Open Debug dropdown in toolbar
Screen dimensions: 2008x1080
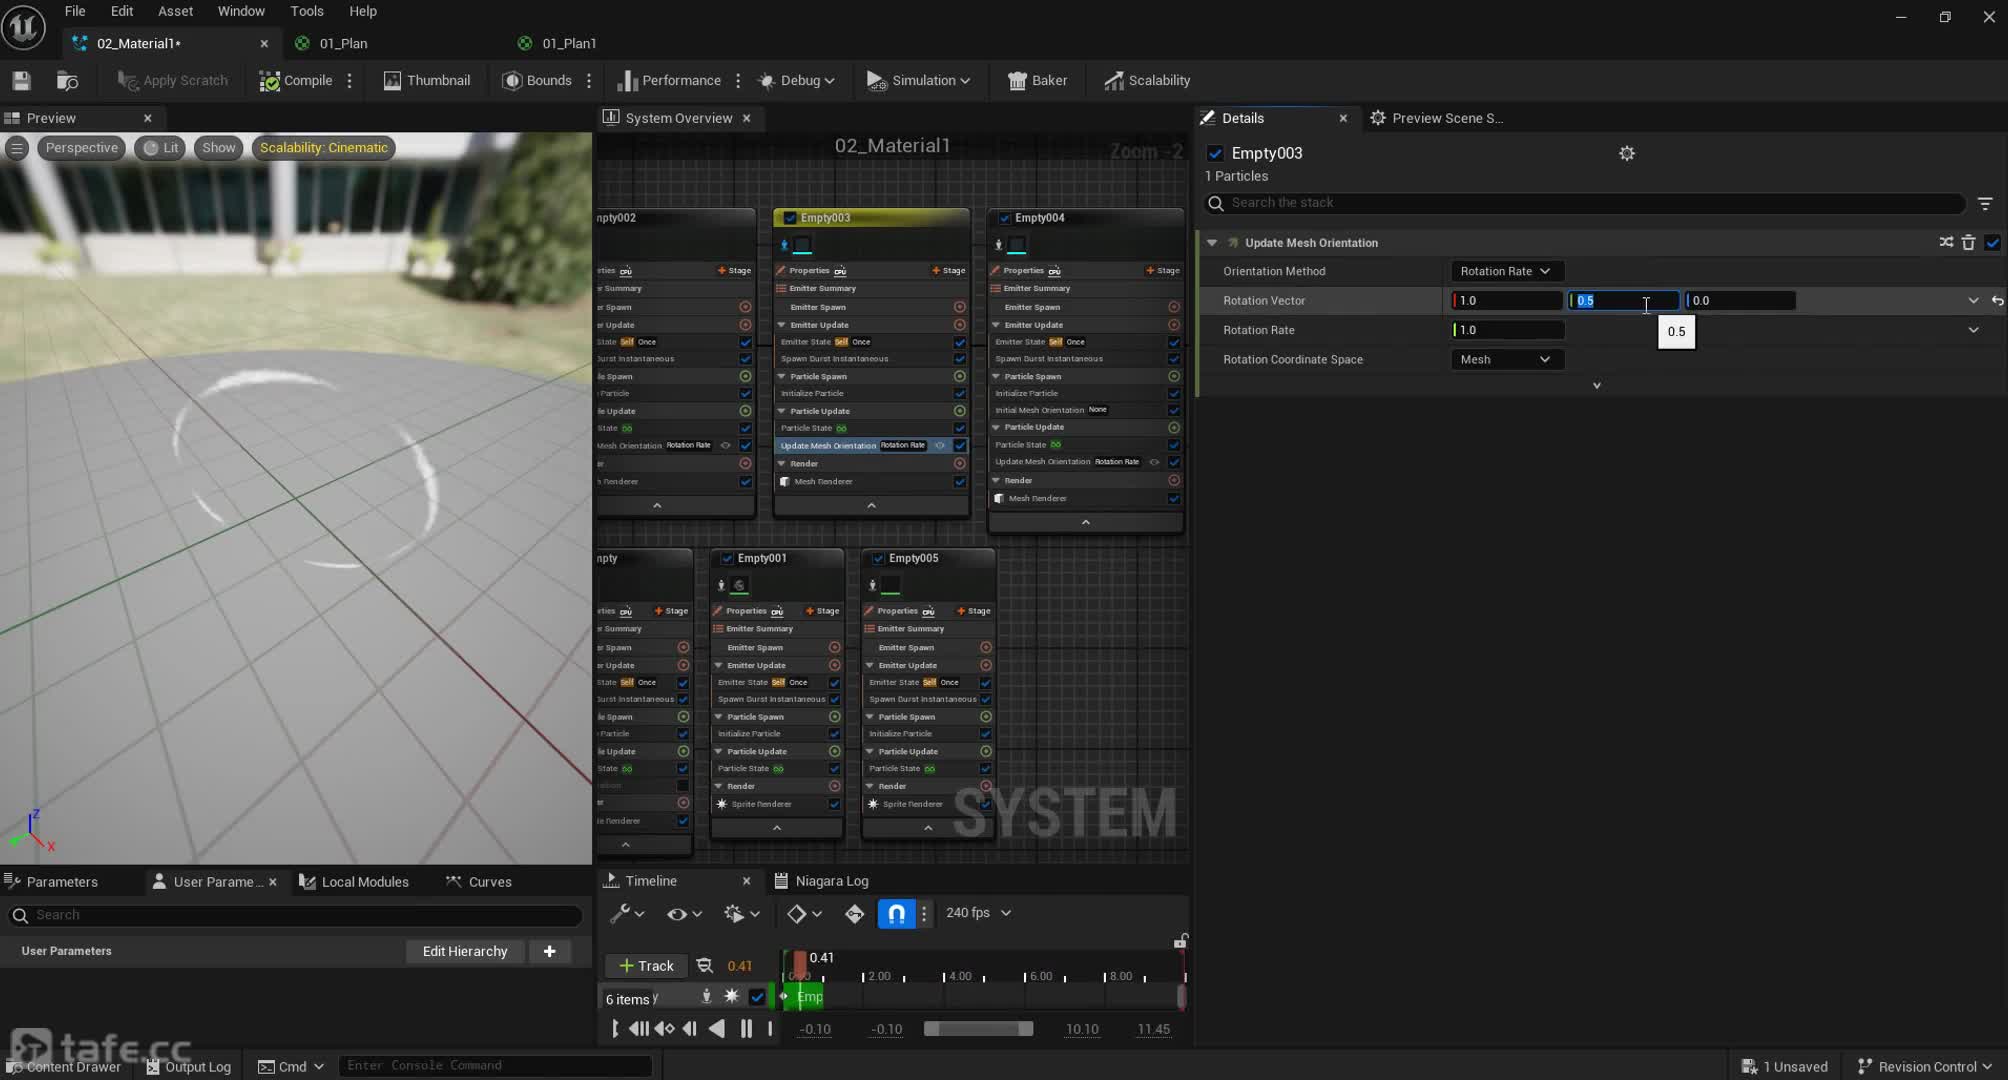tap(796, 81)
